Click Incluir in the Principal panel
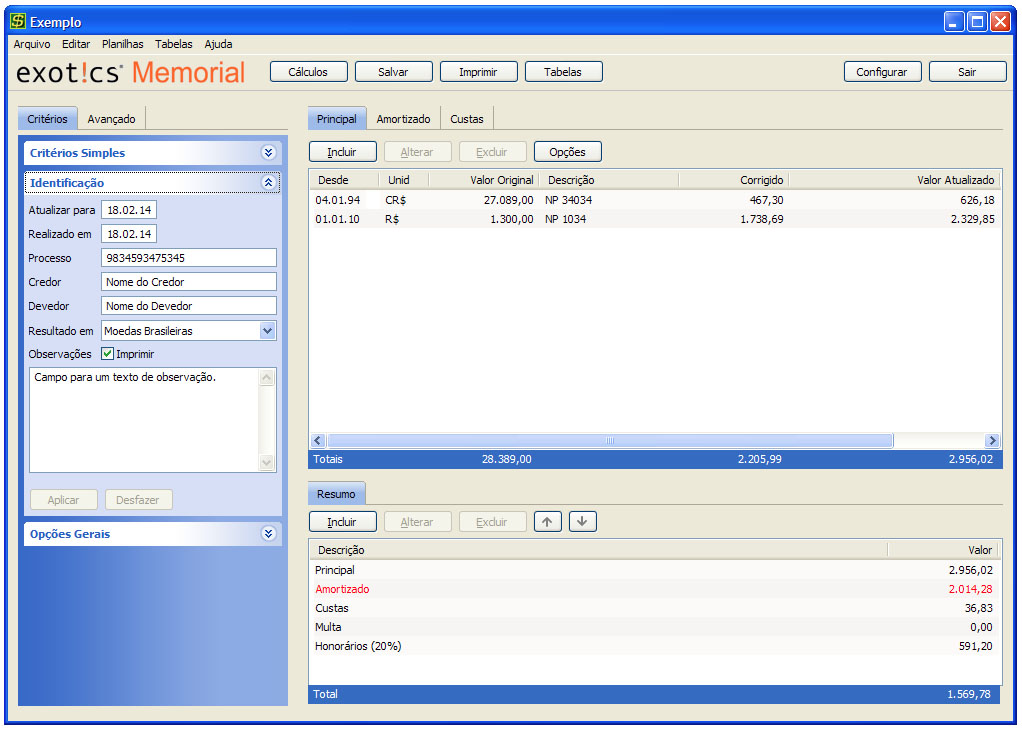Viewport: 1022px width, 730px height. click(342, 152)
